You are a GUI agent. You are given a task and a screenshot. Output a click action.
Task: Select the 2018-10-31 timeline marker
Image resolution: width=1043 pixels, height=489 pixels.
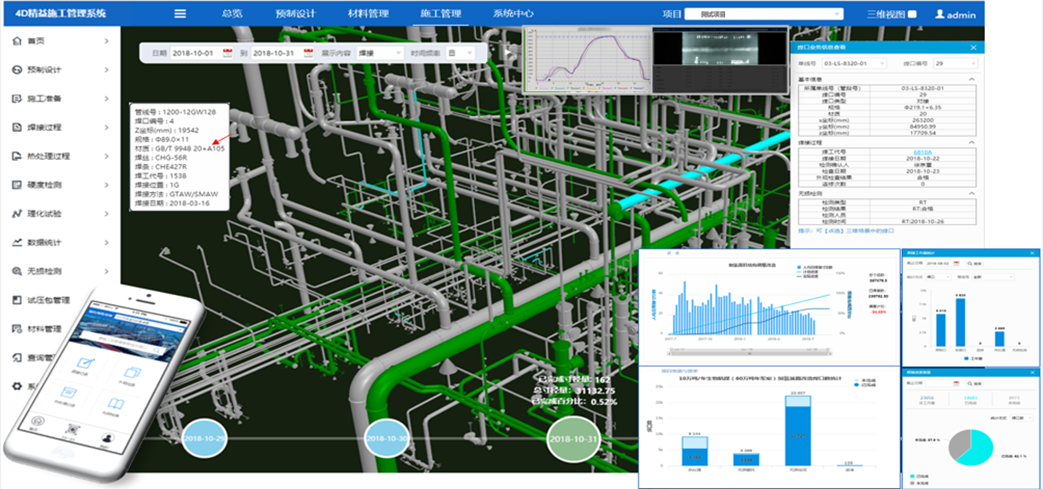point(573,439)
